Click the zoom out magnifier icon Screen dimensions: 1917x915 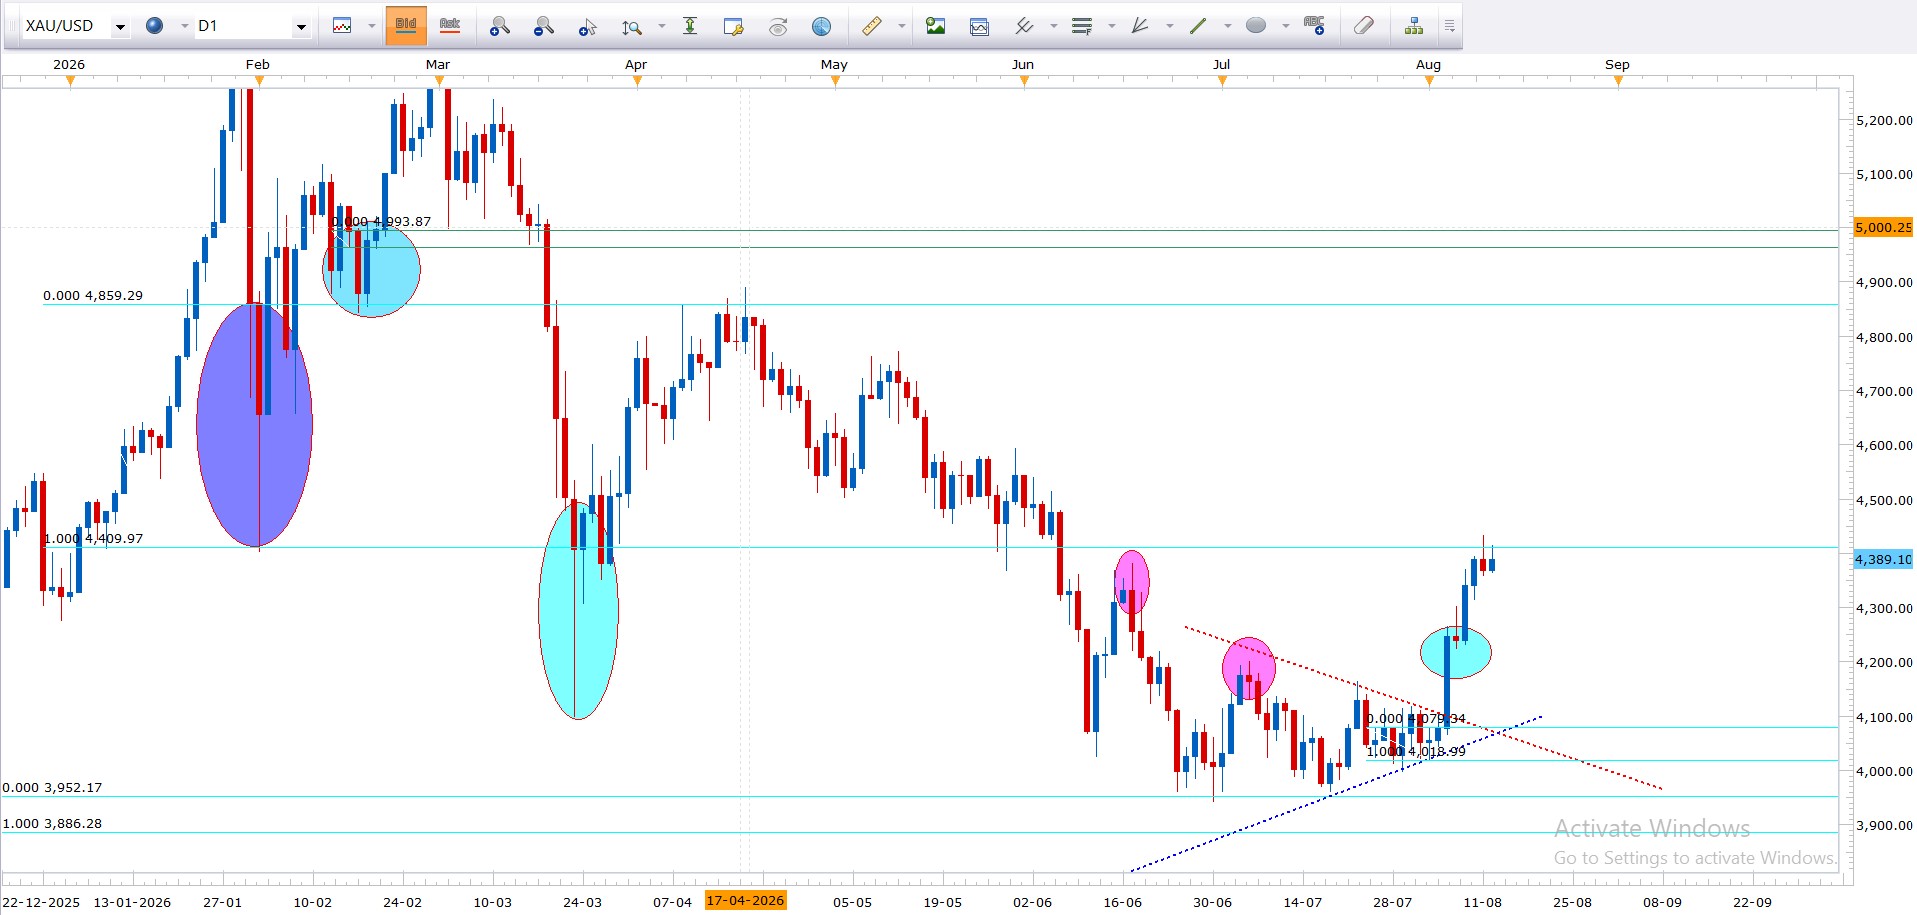544,26
